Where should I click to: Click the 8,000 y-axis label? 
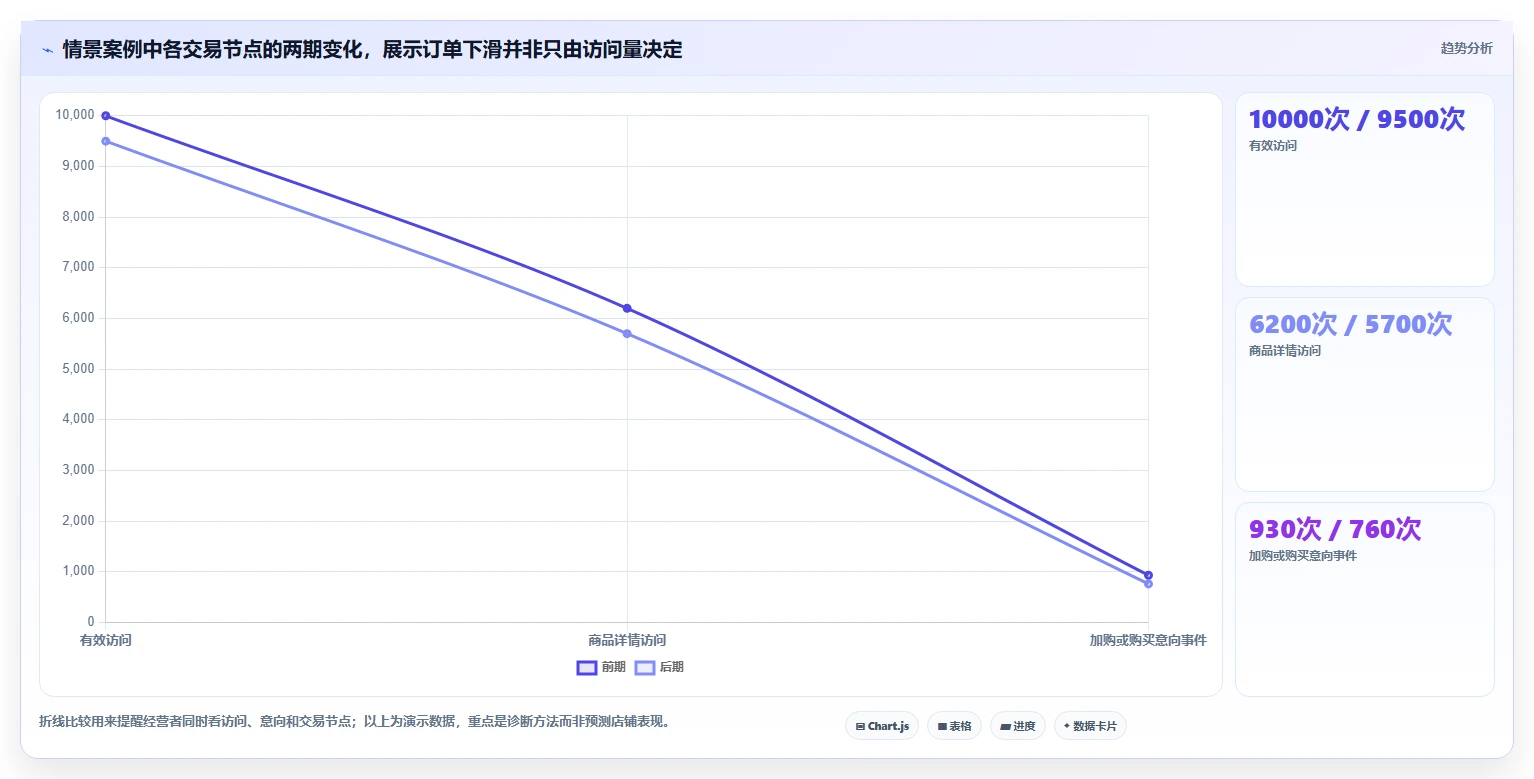[78, 217]
